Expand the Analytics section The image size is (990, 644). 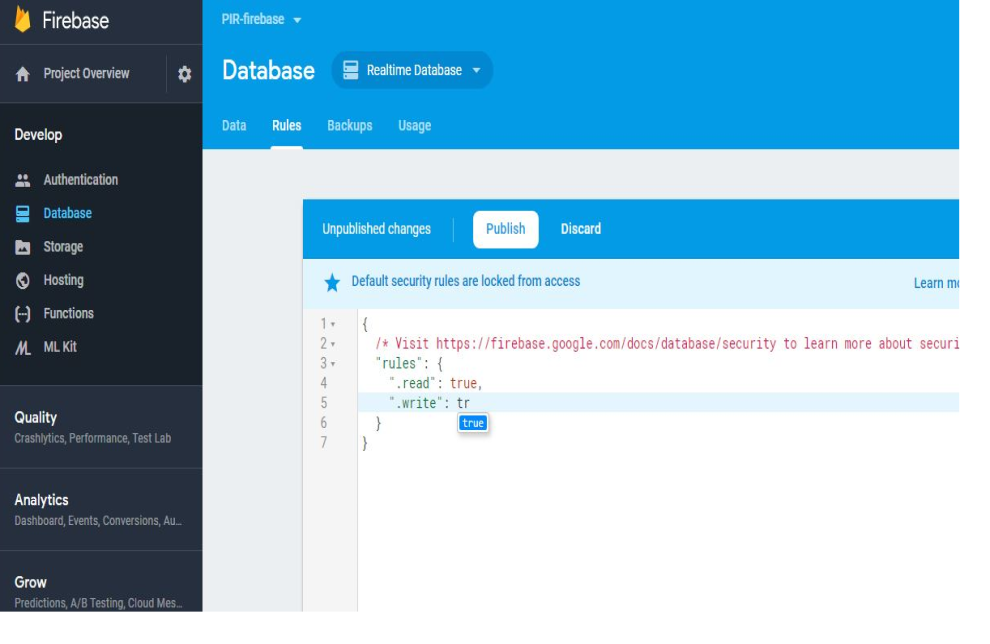pos(101,510)
